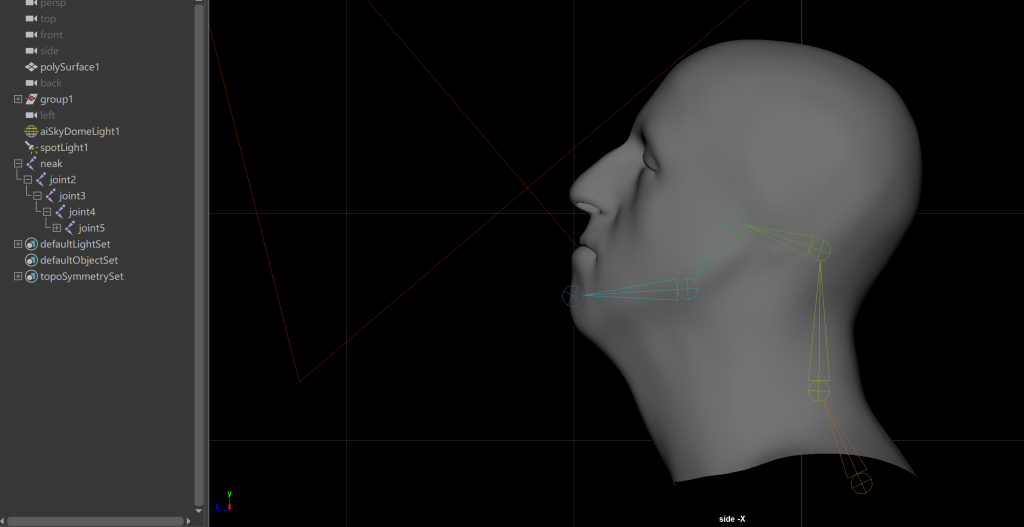Select the yellow joint in the neck middle
The image size is (1024, 527).
click(x=818, y=391)
